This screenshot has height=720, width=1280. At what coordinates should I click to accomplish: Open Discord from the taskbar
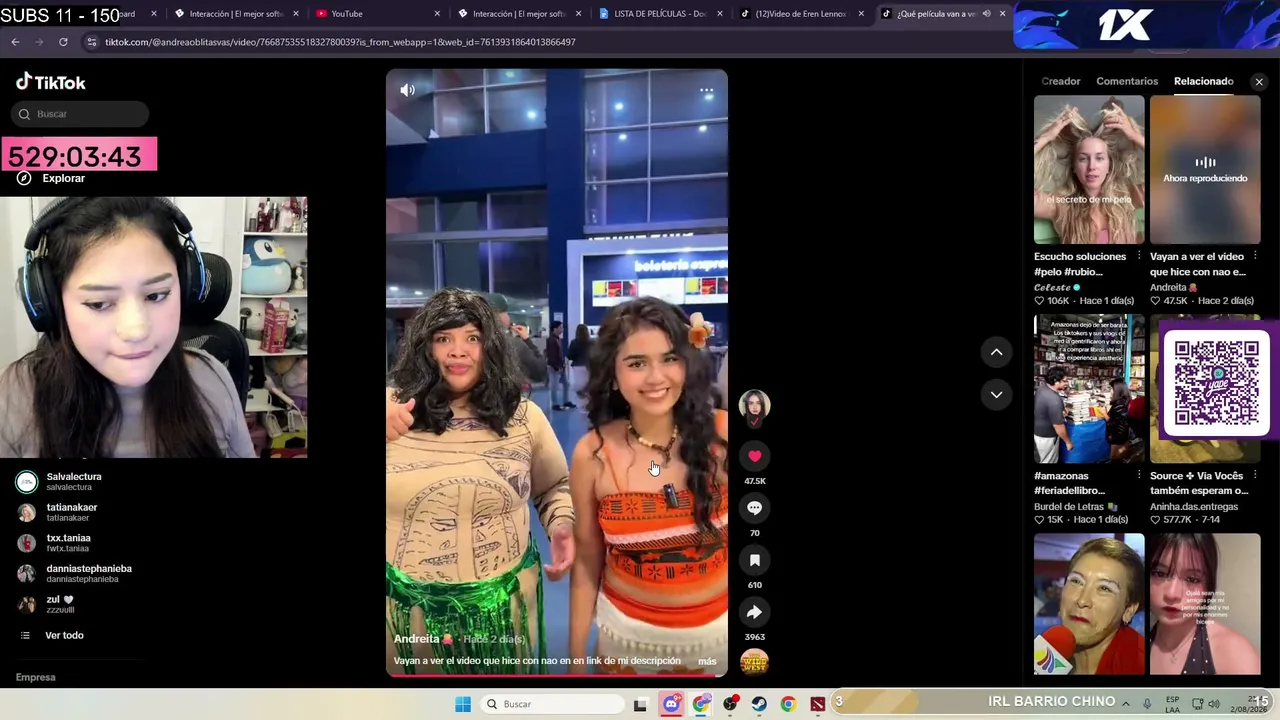coord(671,704)
